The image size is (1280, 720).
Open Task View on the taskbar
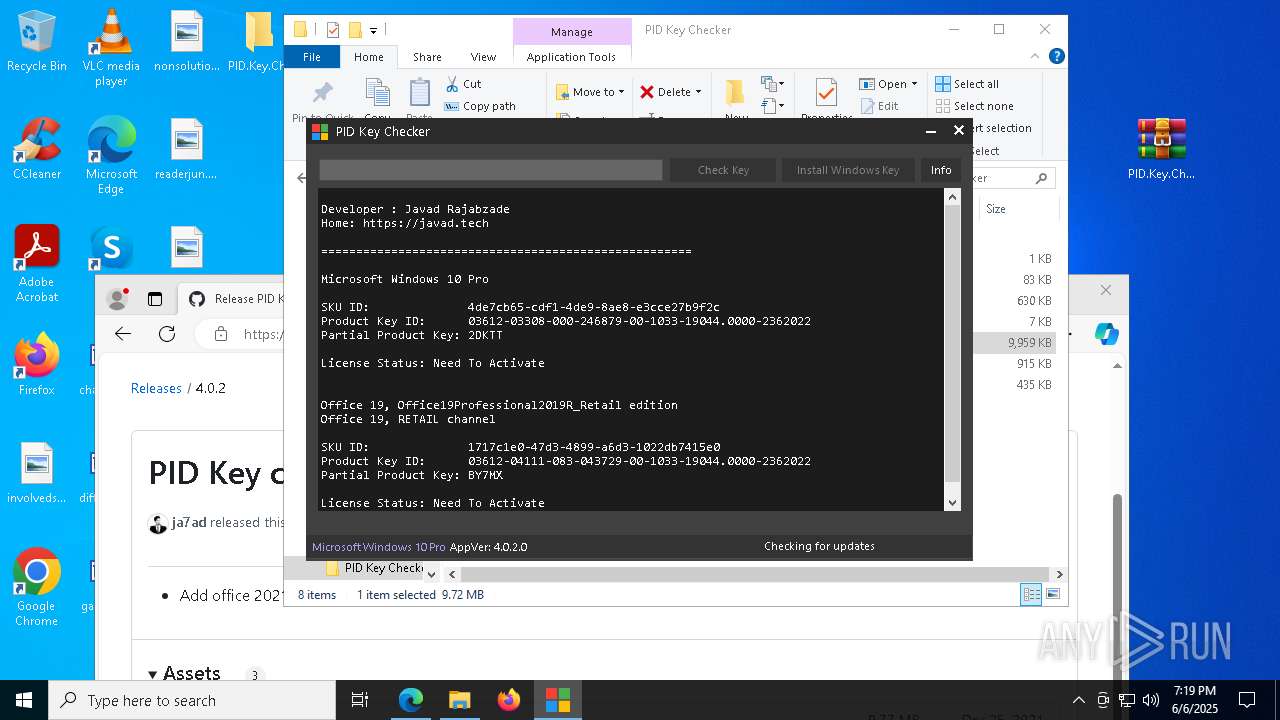tap(360, 700)
